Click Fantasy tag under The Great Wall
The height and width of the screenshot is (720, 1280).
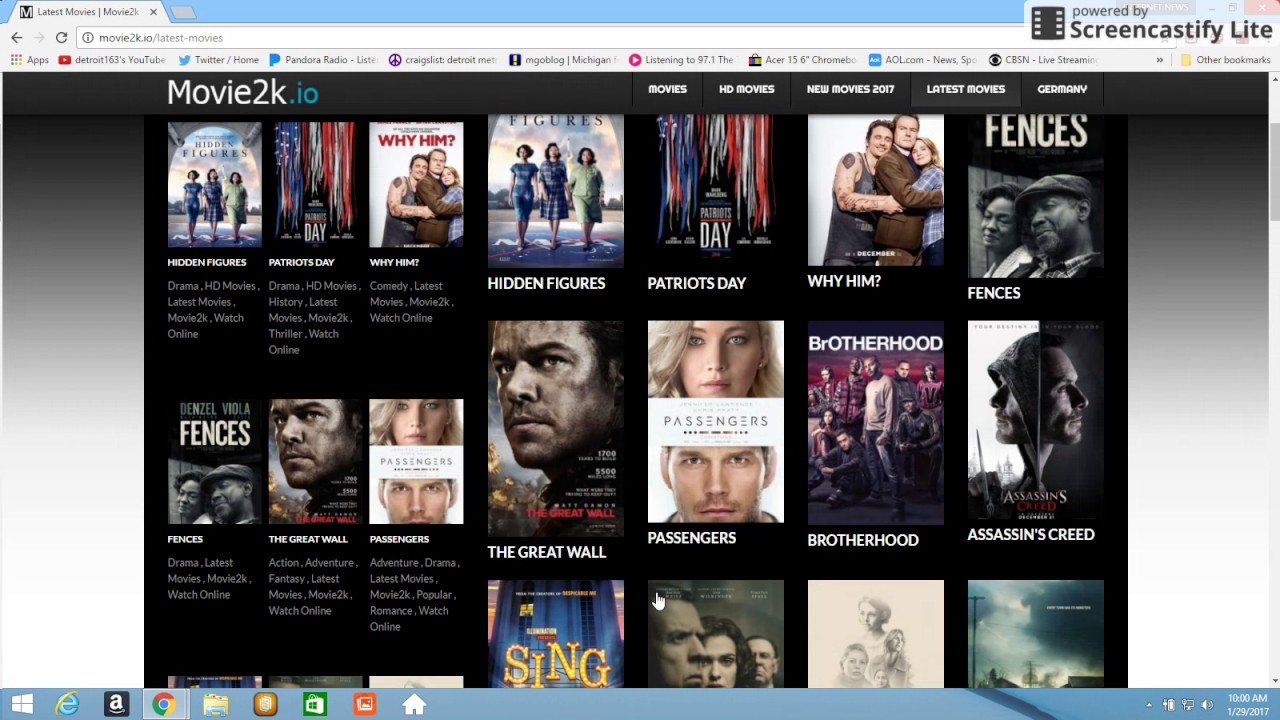tap(286, 579)
